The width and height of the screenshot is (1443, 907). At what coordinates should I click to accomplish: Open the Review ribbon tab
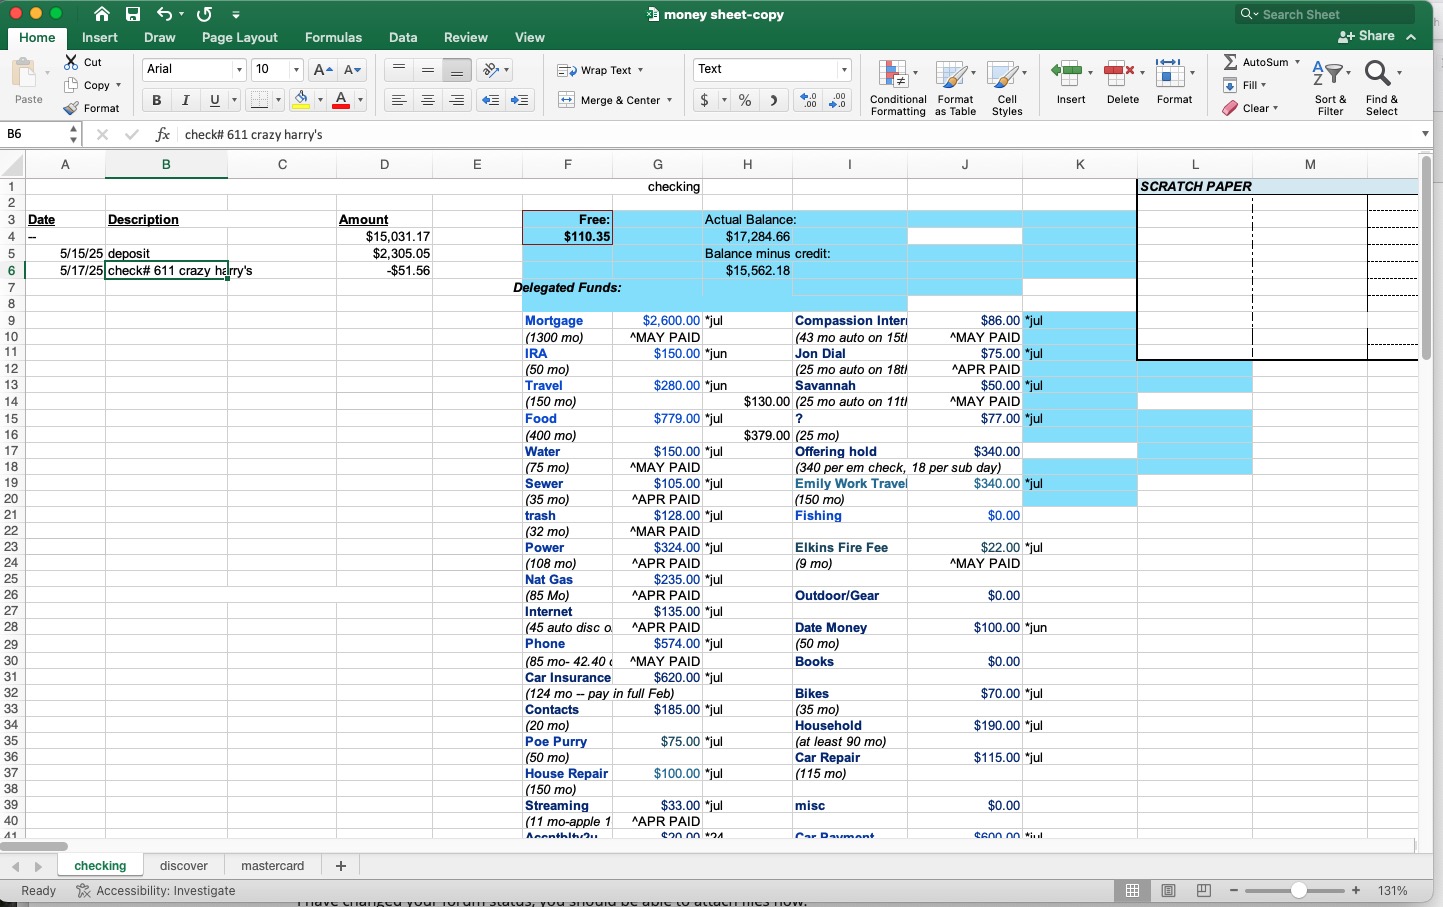click(466, 37)
